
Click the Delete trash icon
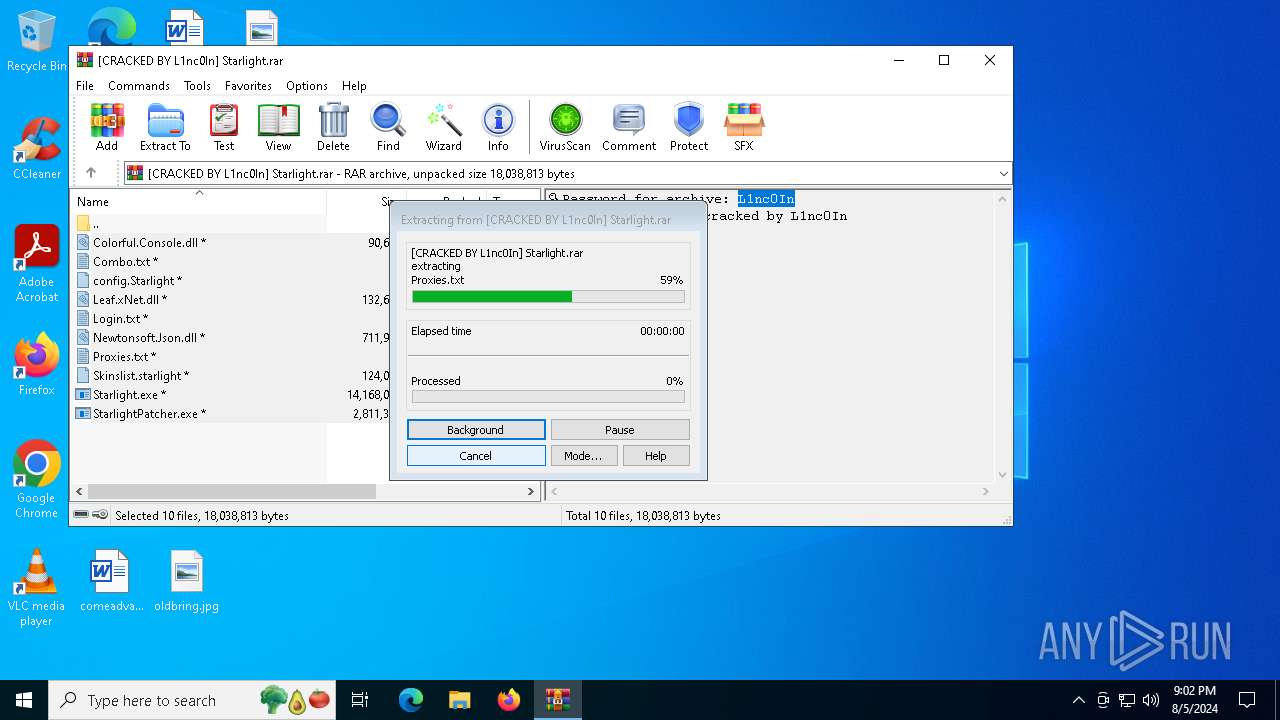pos(333,127)
